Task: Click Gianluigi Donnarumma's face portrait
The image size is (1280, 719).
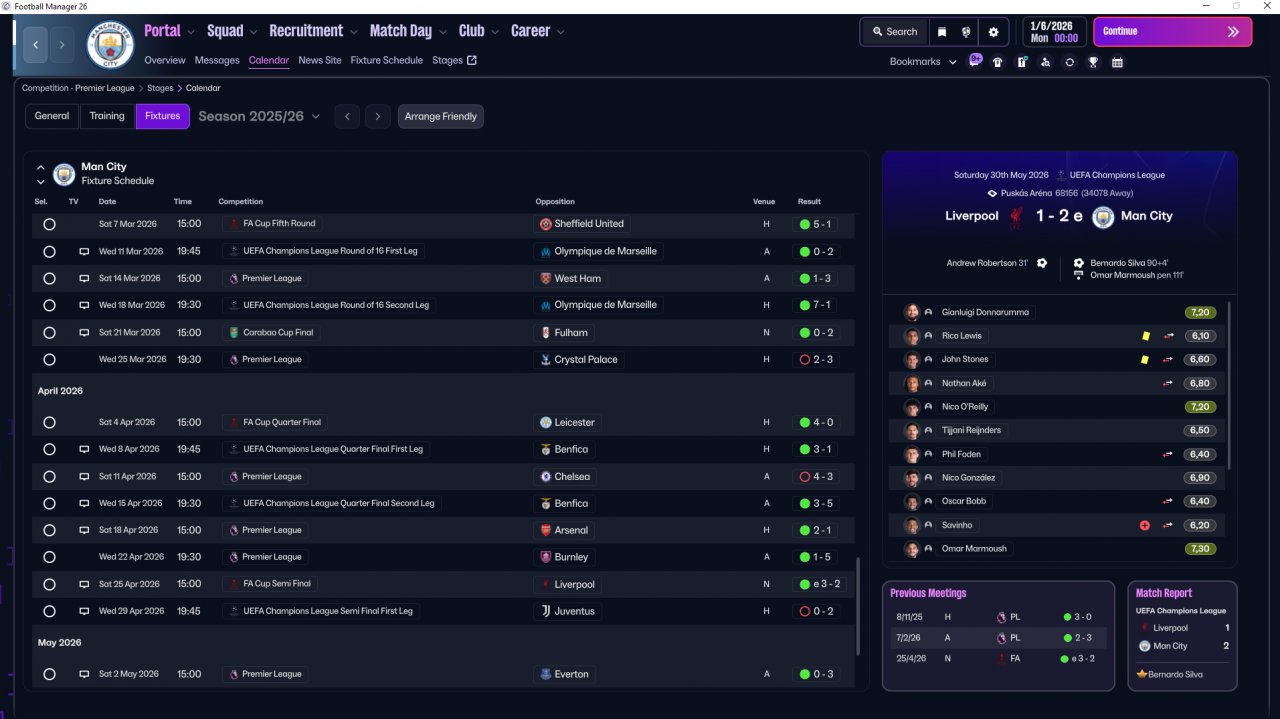Action: pos(912,312)
